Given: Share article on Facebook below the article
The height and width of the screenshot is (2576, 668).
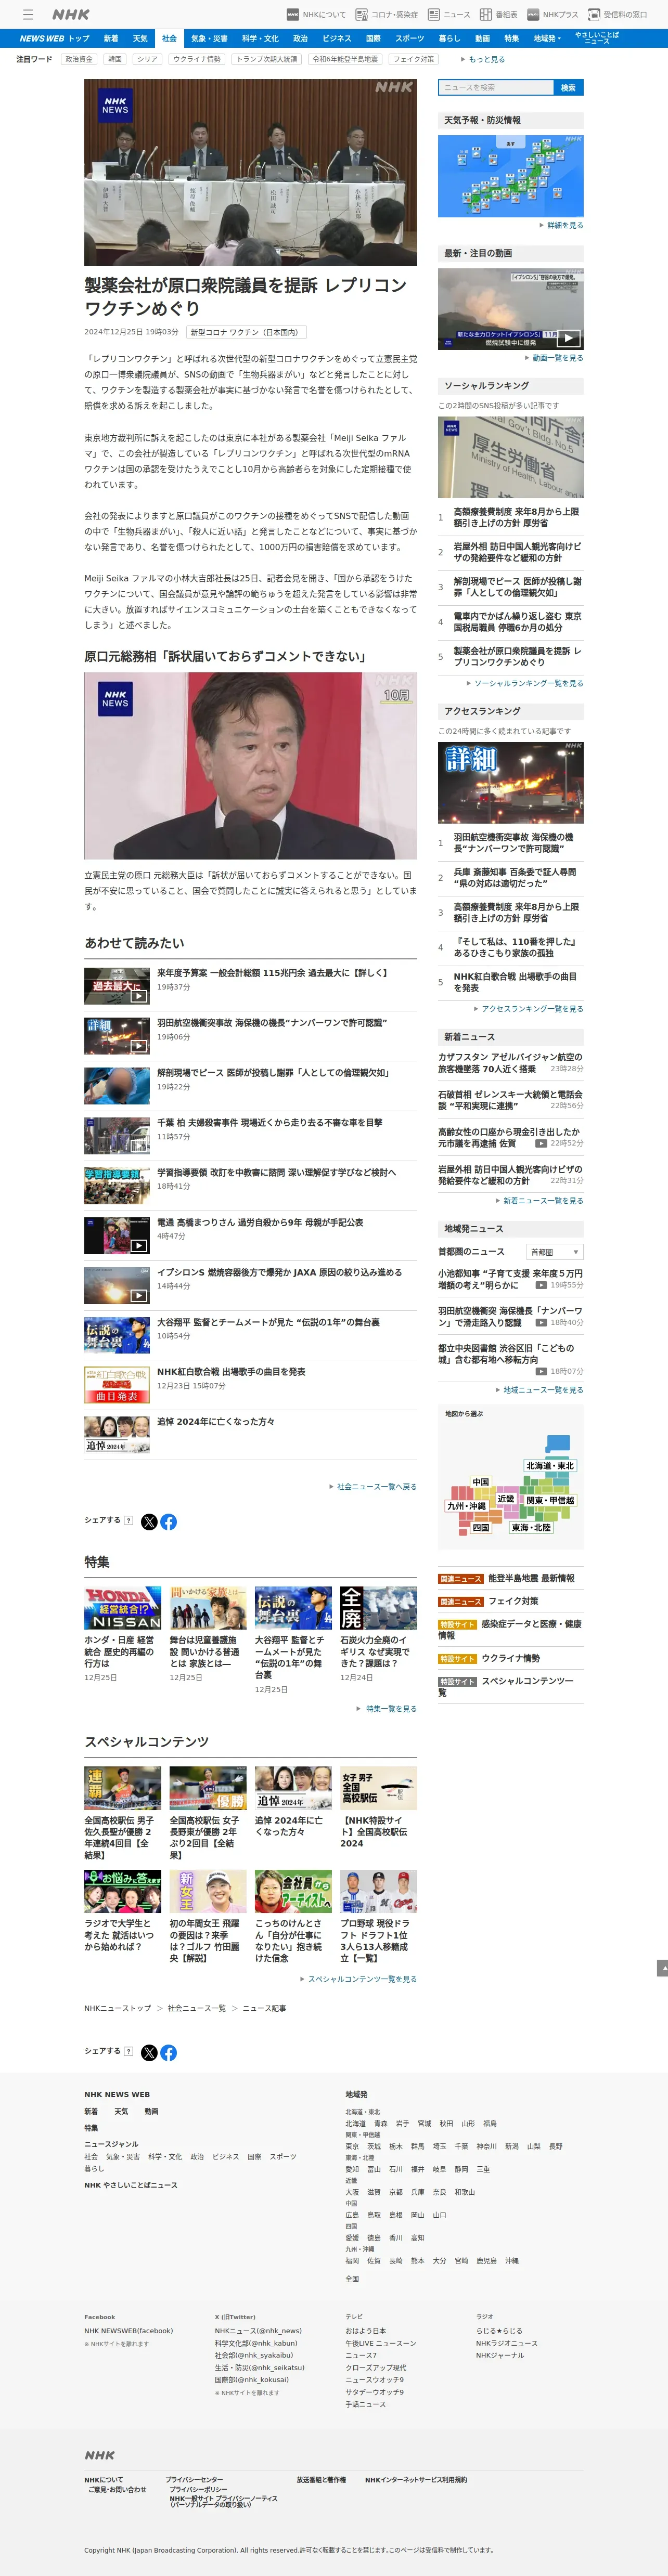Looking at the screenshot, I should [x=169, y=1522].
